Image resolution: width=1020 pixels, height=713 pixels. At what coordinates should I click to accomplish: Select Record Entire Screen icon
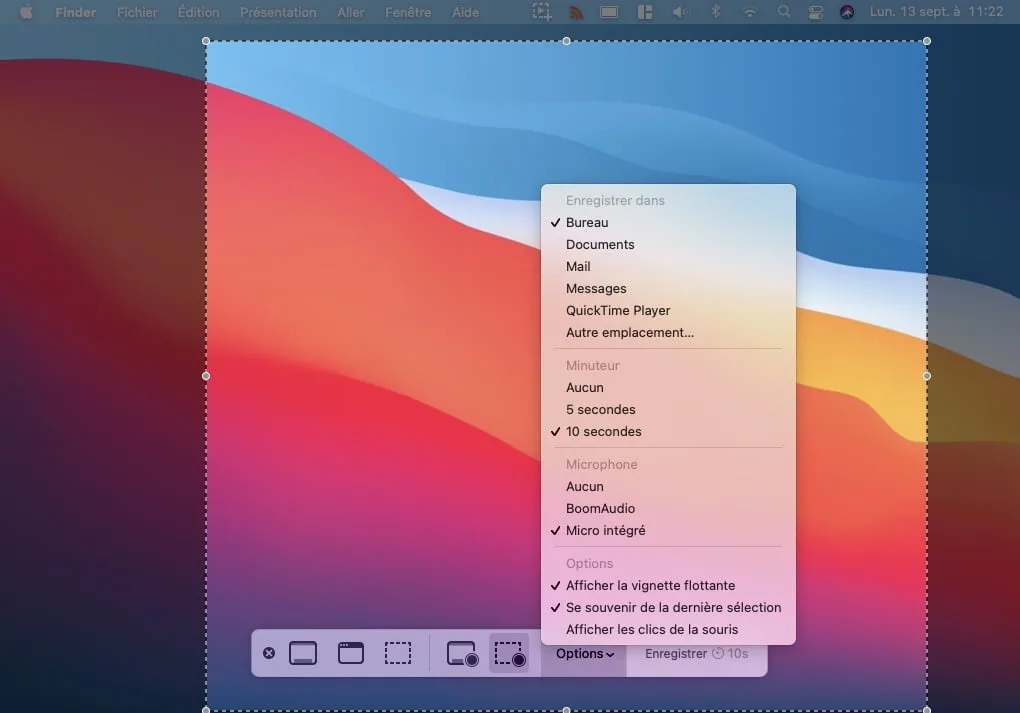pyautogui.click(x=463, y=653)
